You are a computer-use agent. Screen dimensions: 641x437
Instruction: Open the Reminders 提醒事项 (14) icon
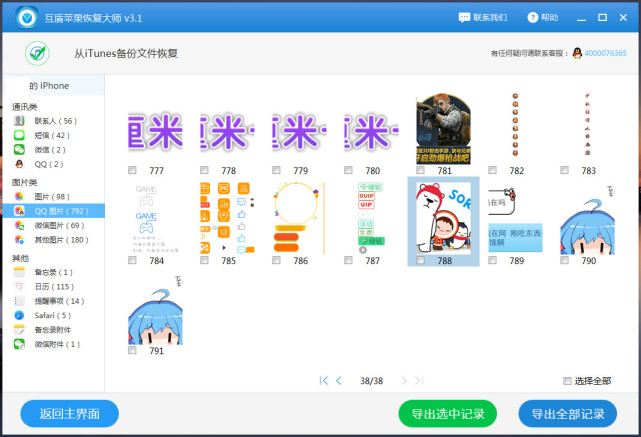(19, 301)
